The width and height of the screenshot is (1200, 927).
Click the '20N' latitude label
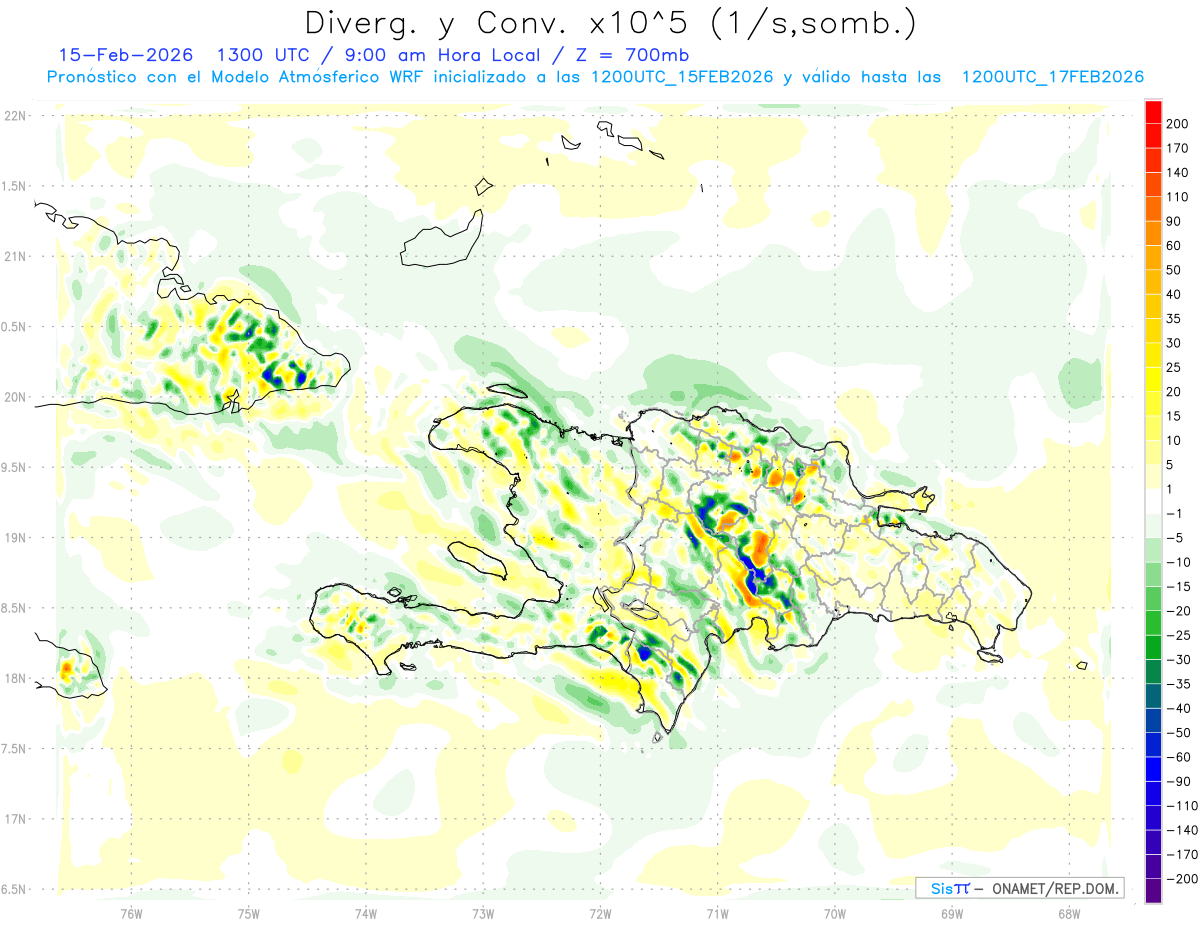14,397
